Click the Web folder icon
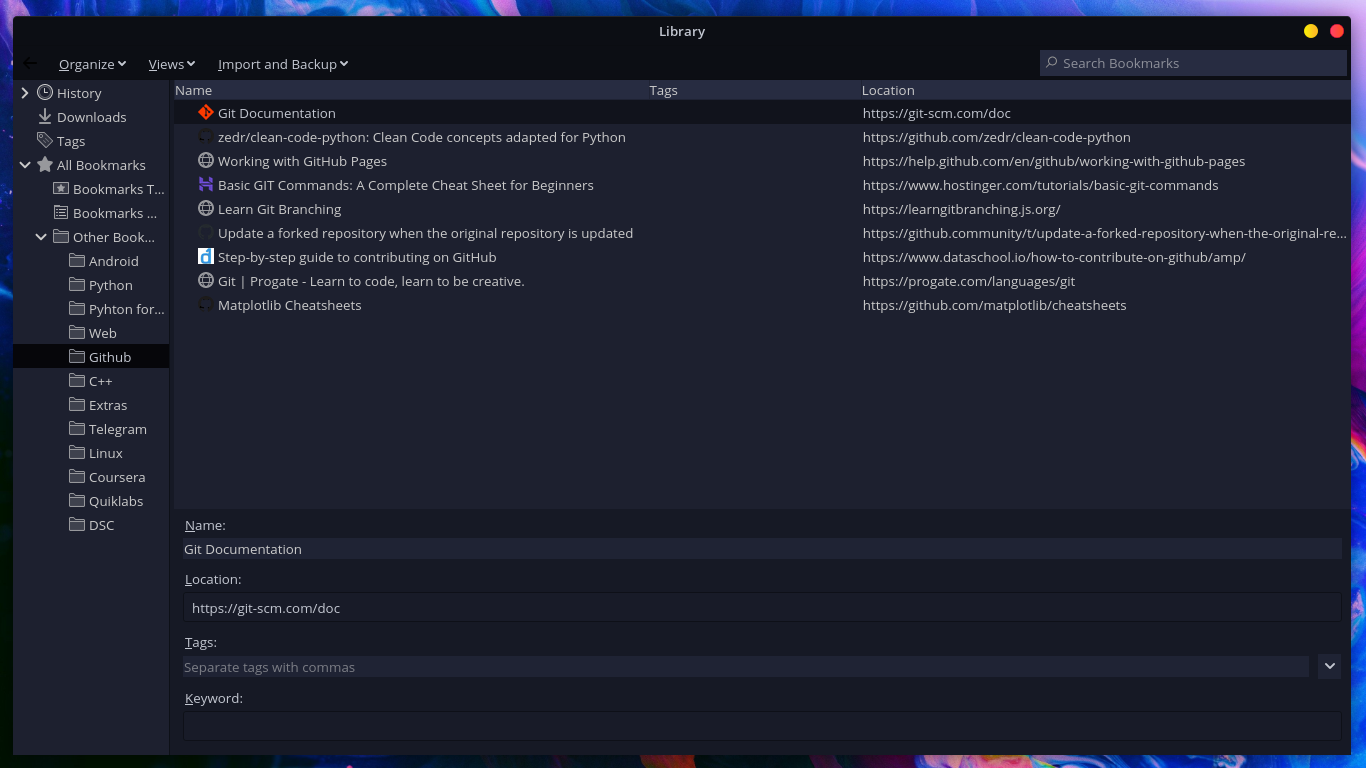Image resolution: width=1366 pixels, height=768 pixels. [x=77, y=333]
